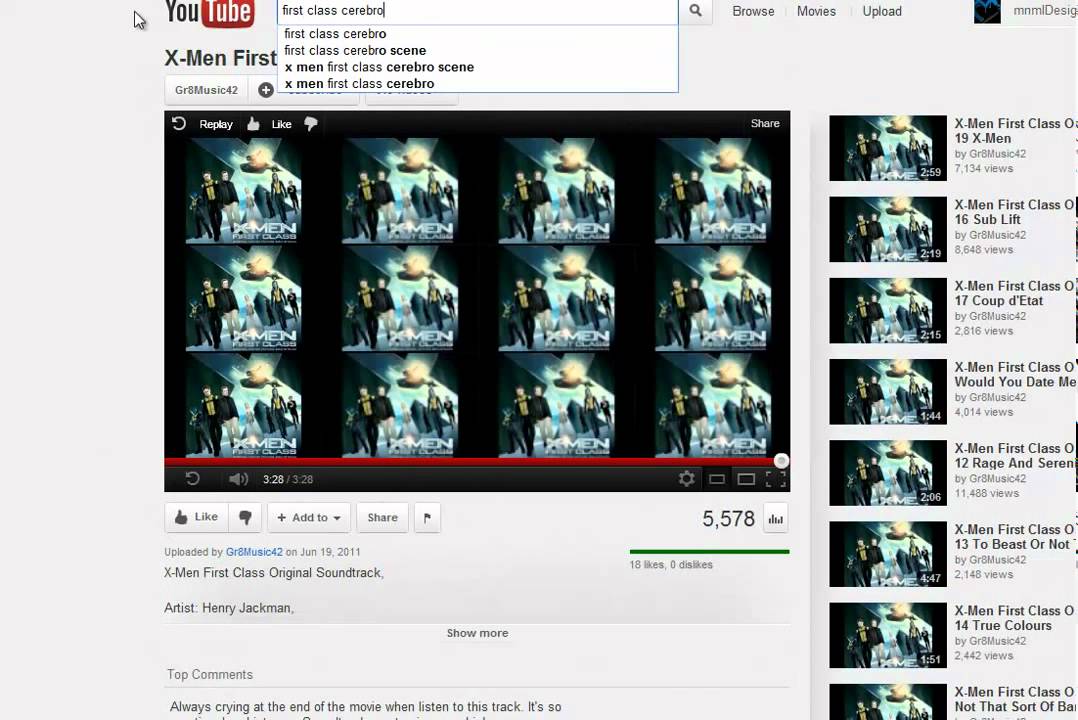Open the '16 Sub Lift' video thumbnail
This screenshot has width=1078, height=720.
[x=888, y=229]
